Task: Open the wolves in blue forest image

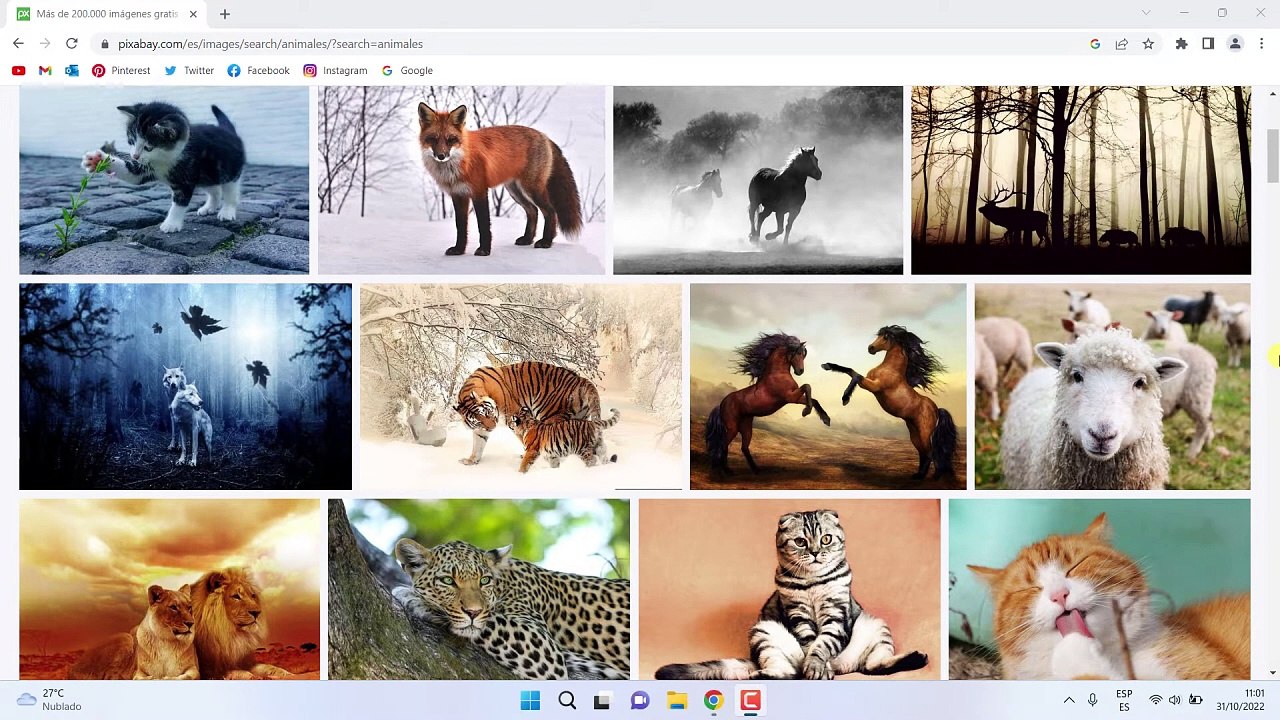Action: (x=185, y=386)
